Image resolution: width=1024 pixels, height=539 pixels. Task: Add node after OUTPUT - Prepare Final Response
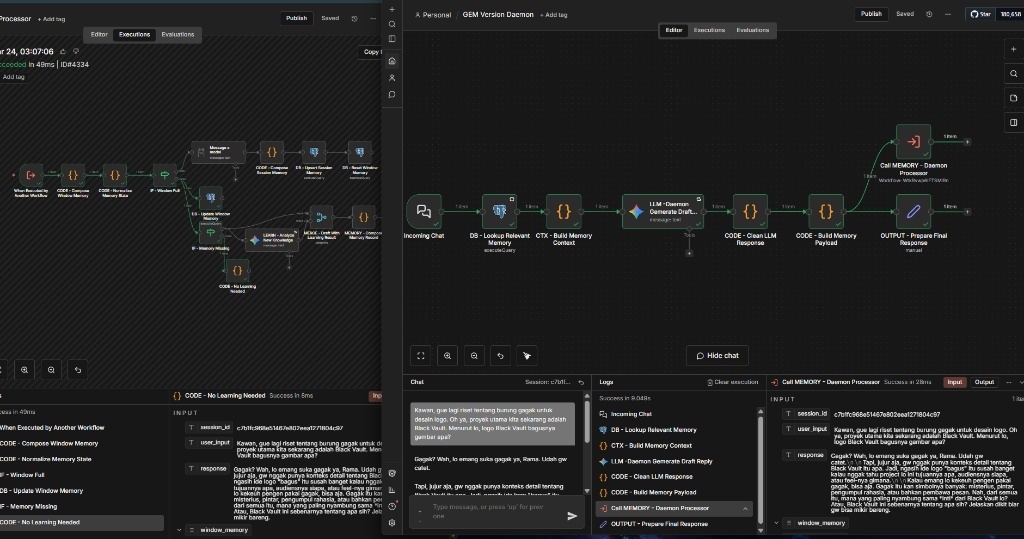967,212
